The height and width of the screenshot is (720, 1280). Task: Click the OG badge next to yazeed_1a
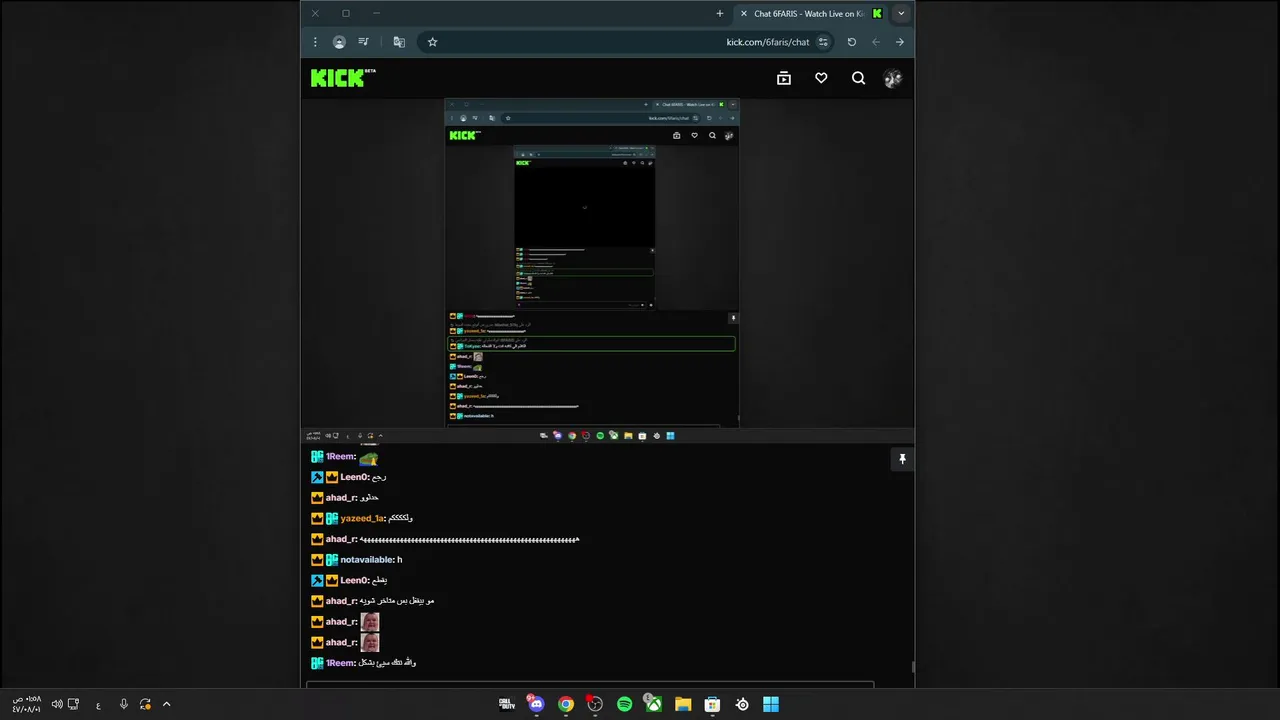coord(332,519)
